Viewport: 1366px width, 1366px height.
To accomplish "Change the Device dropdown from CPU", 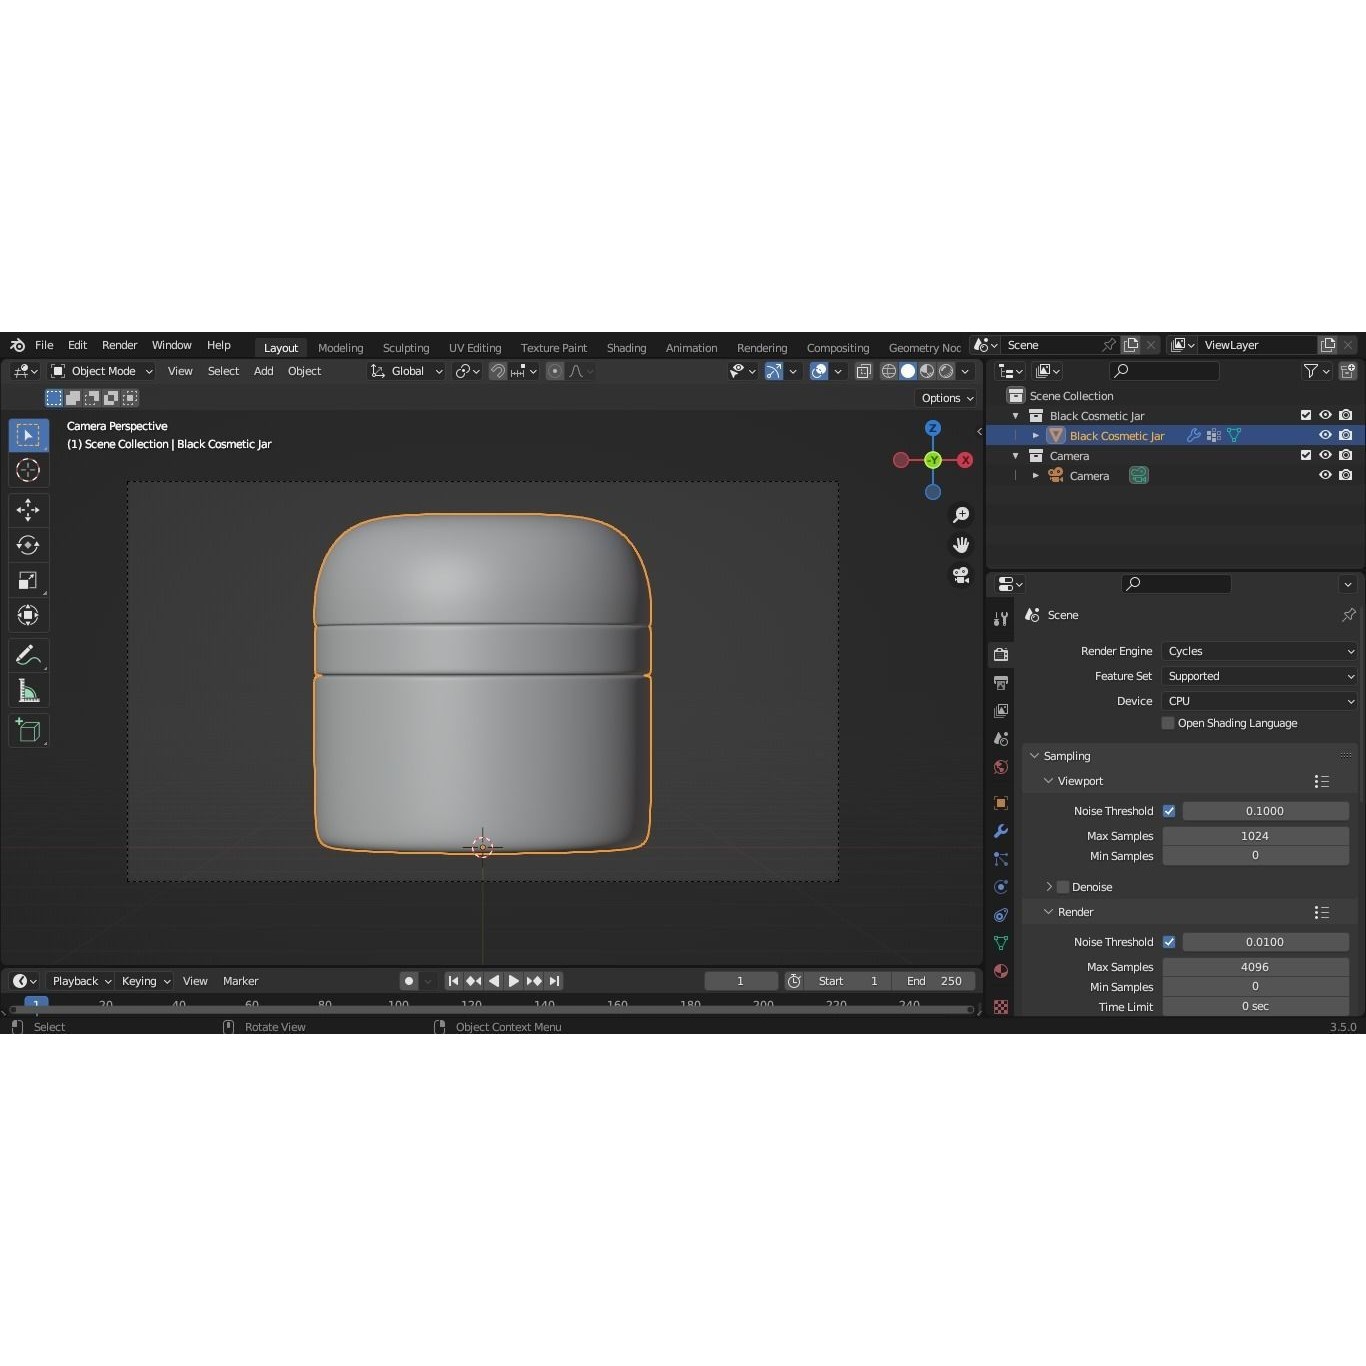I will 1259,701.
